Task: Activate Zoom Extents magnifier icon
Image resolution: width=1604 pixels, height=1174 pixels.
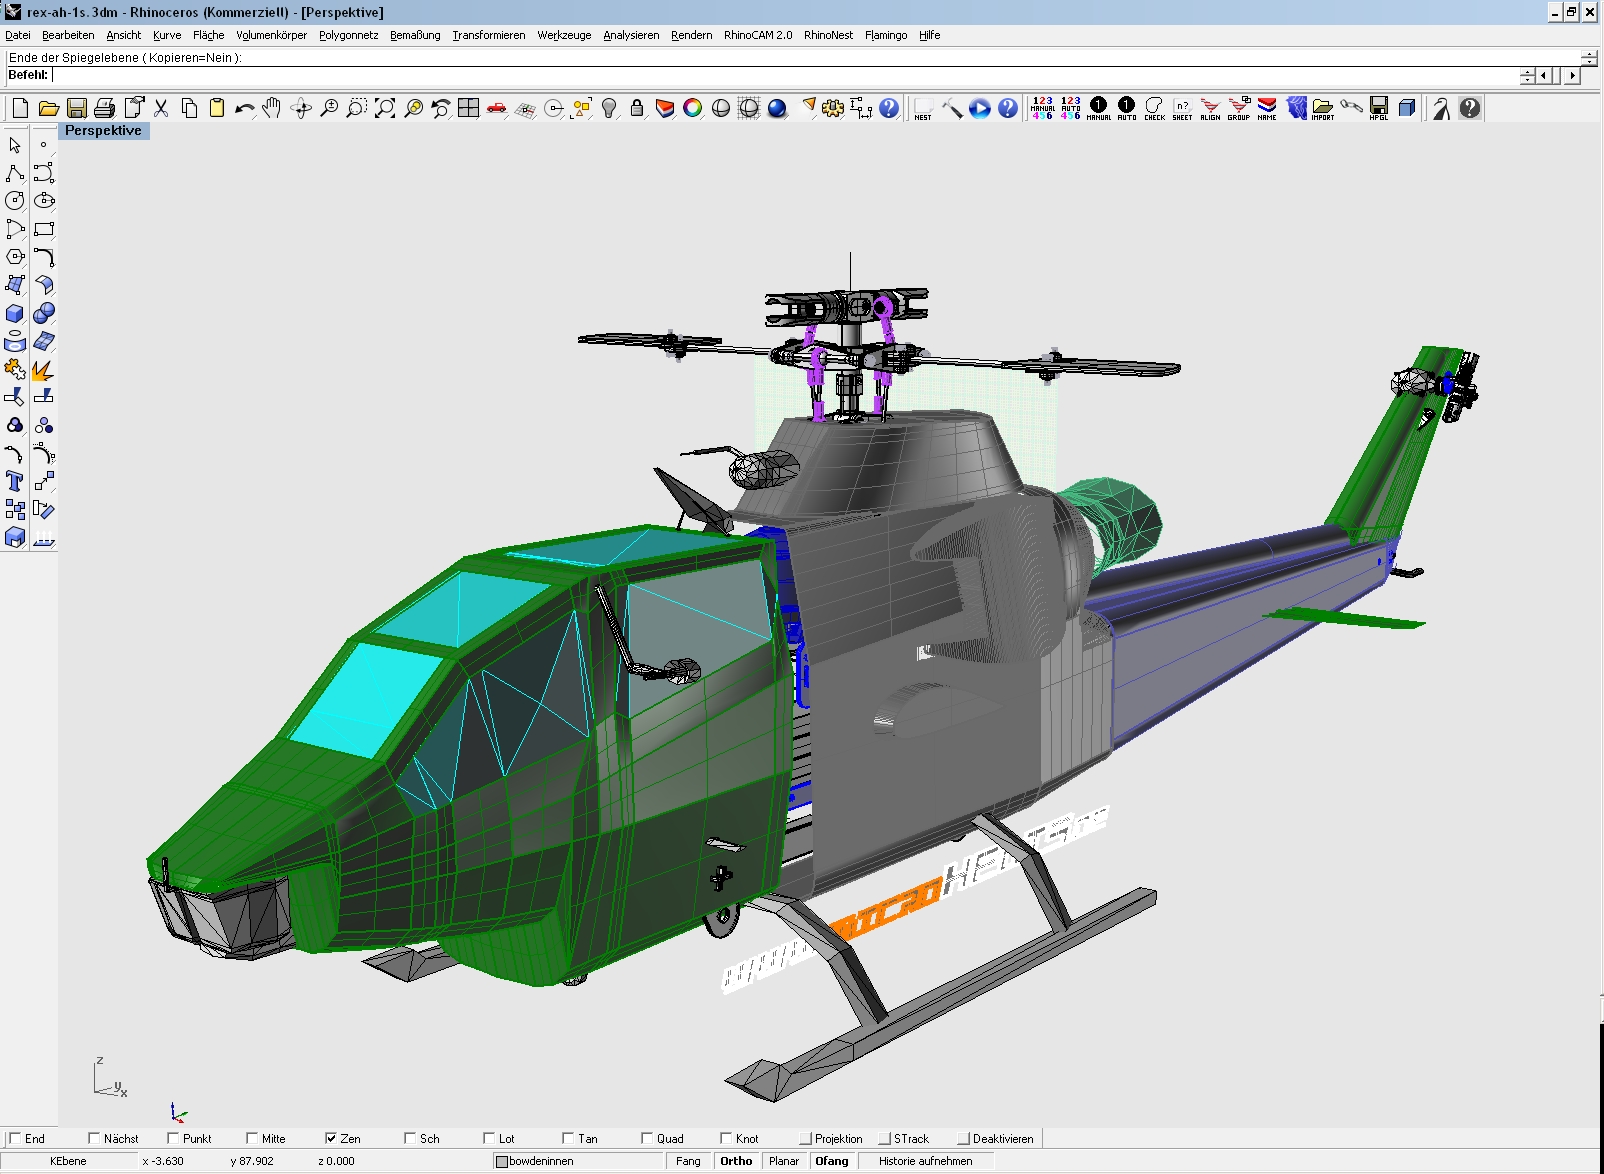Action: pos(385,108)
